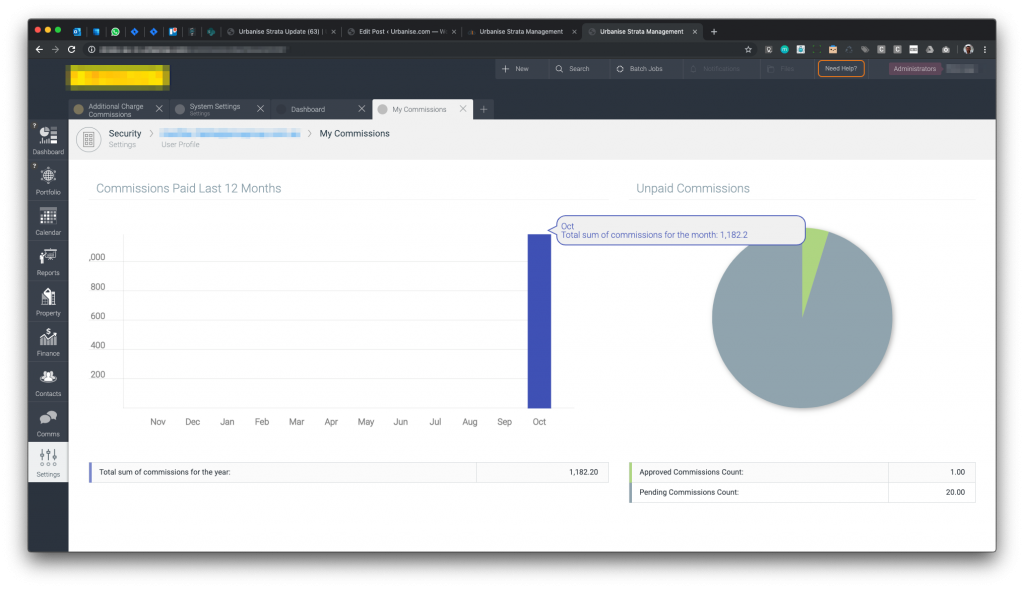Add a new tab with plus button
1024x589 pixels.
point(484,109)
